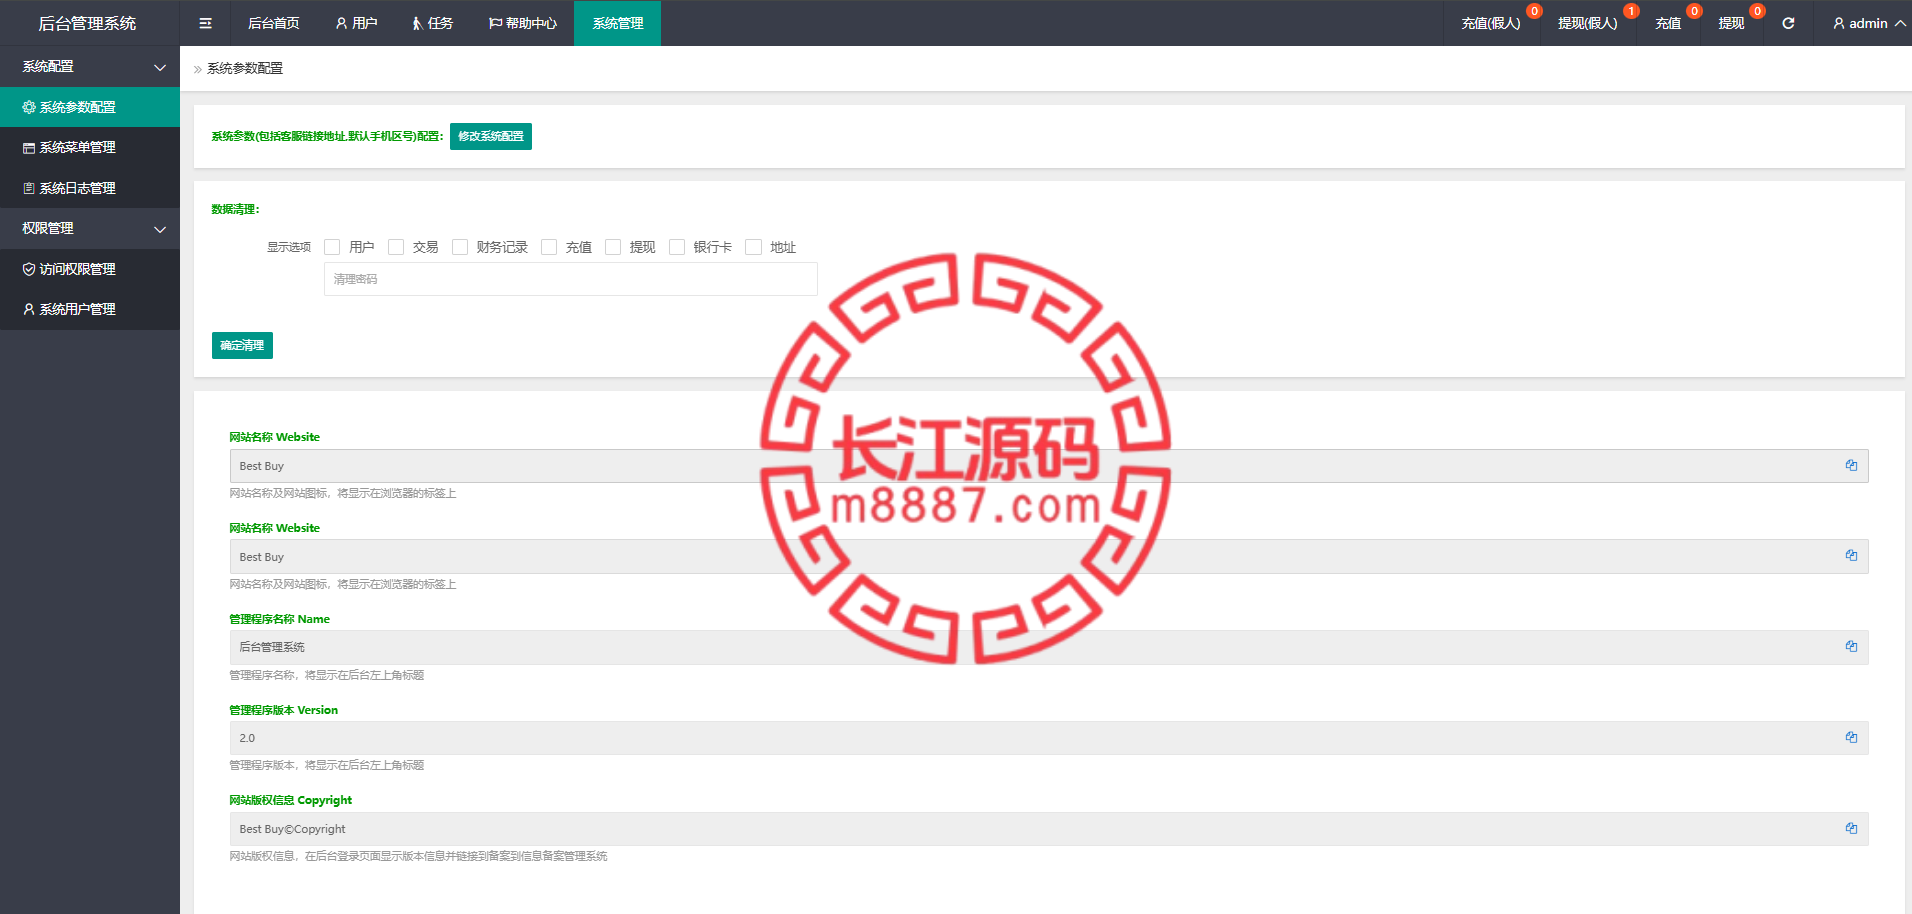Viewport: 1912px width, 914px height.
Task: Copy the second 网站名称 Website field value
Action: (1851, 556)
